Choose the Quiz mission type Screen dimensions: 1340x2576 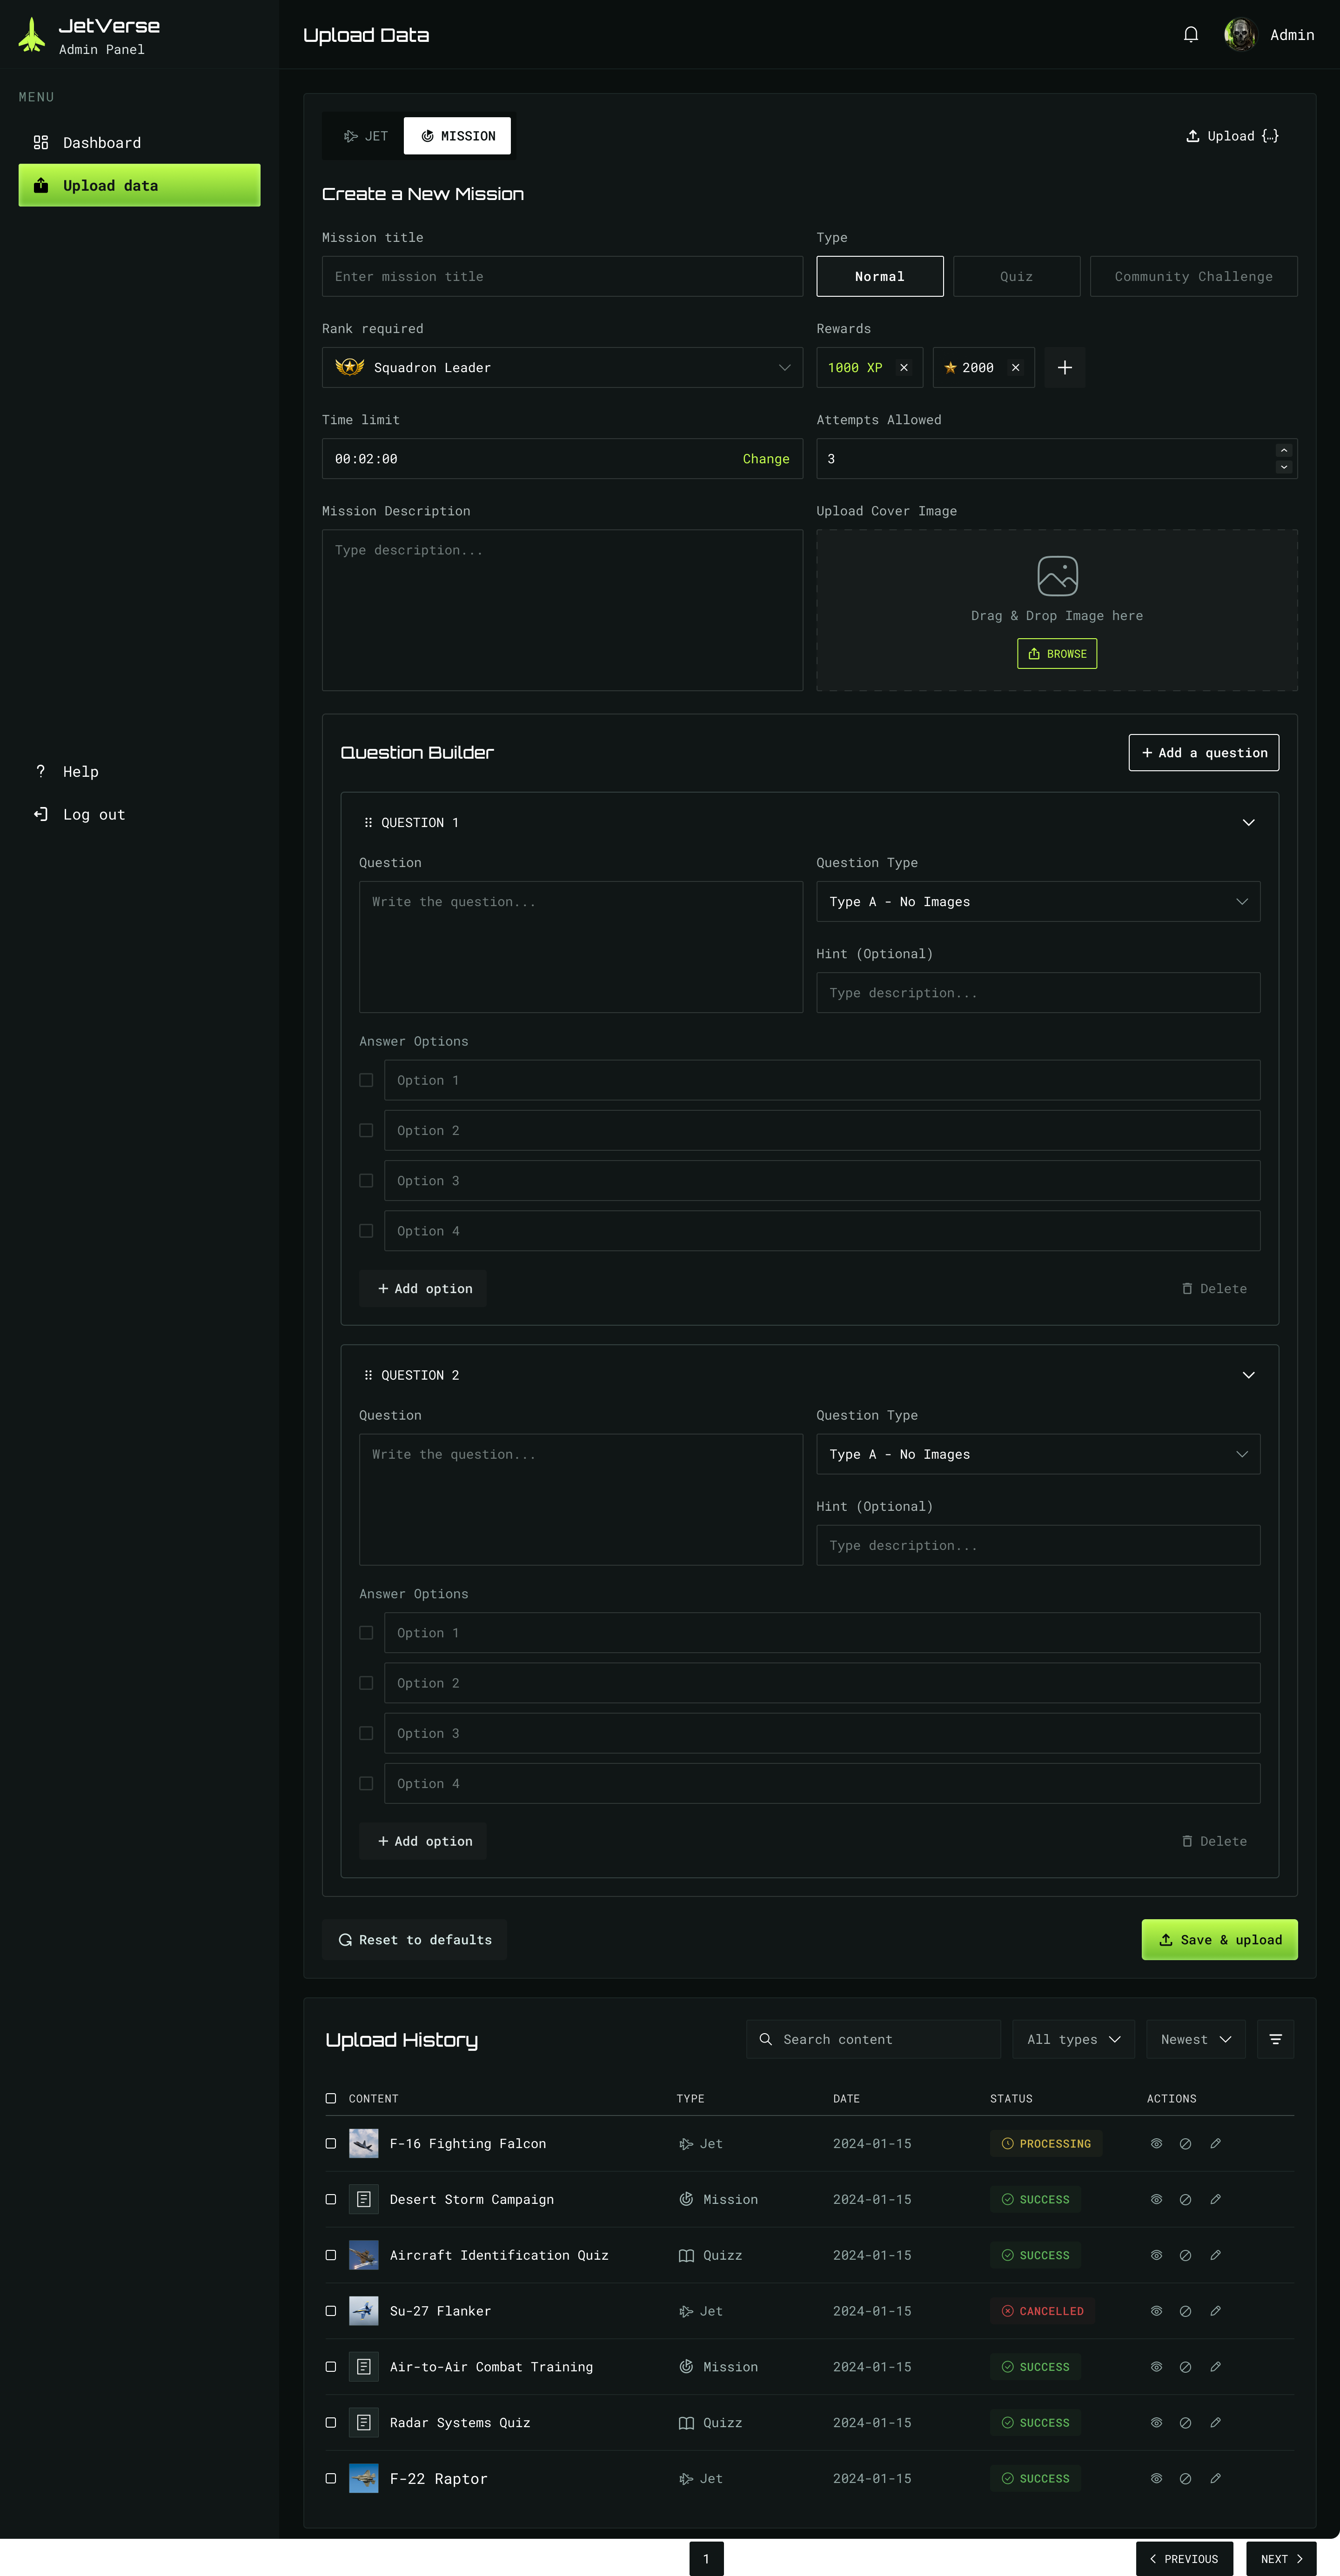click(1017, 277)
